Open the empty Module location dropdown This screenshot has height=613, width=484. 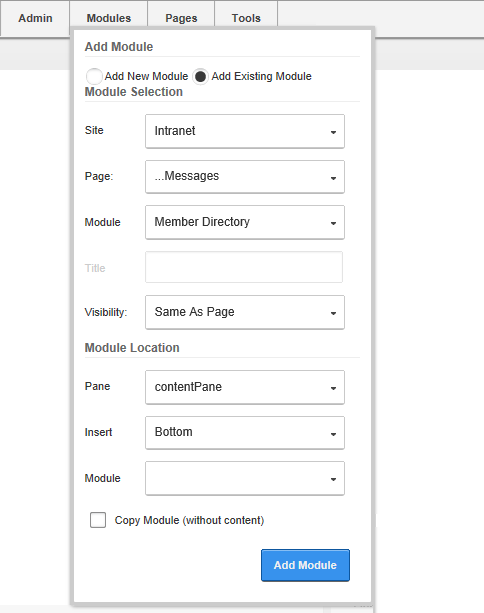pos(245,479)
